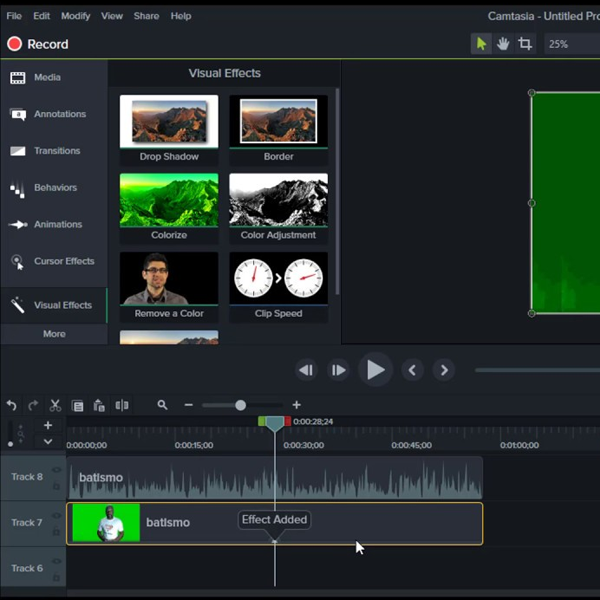
Task: Switch to the Transitions tab
Action: coord(56,151)
